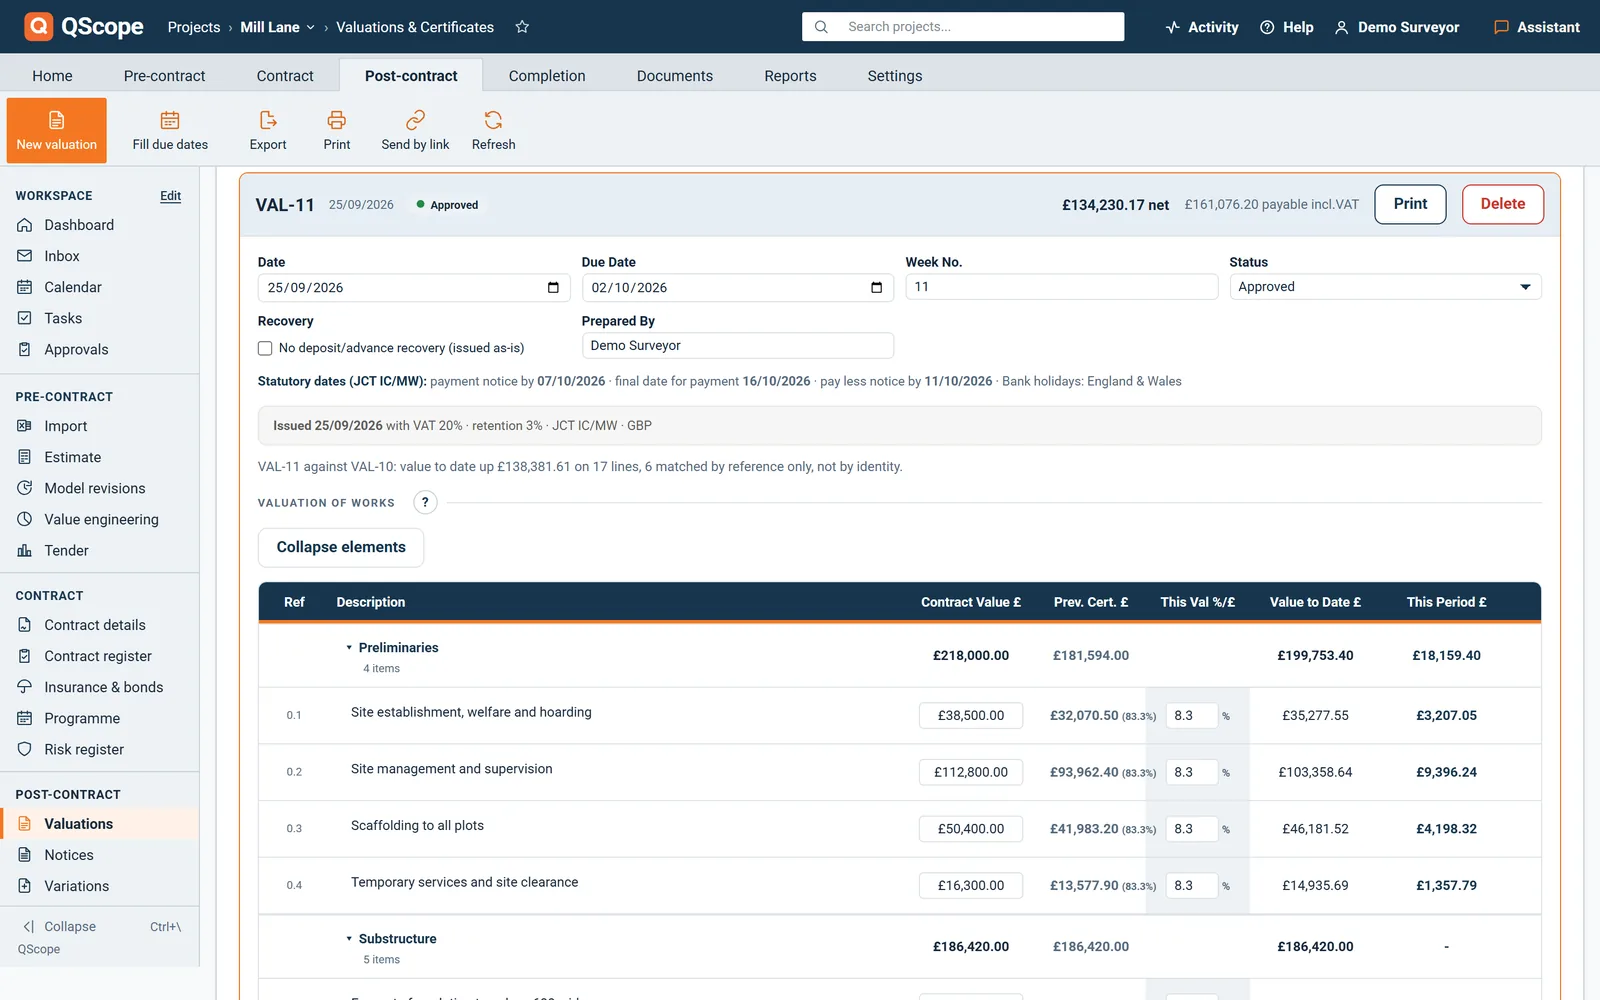
Task: Click Collapse elements button
Action: point(341,547)
